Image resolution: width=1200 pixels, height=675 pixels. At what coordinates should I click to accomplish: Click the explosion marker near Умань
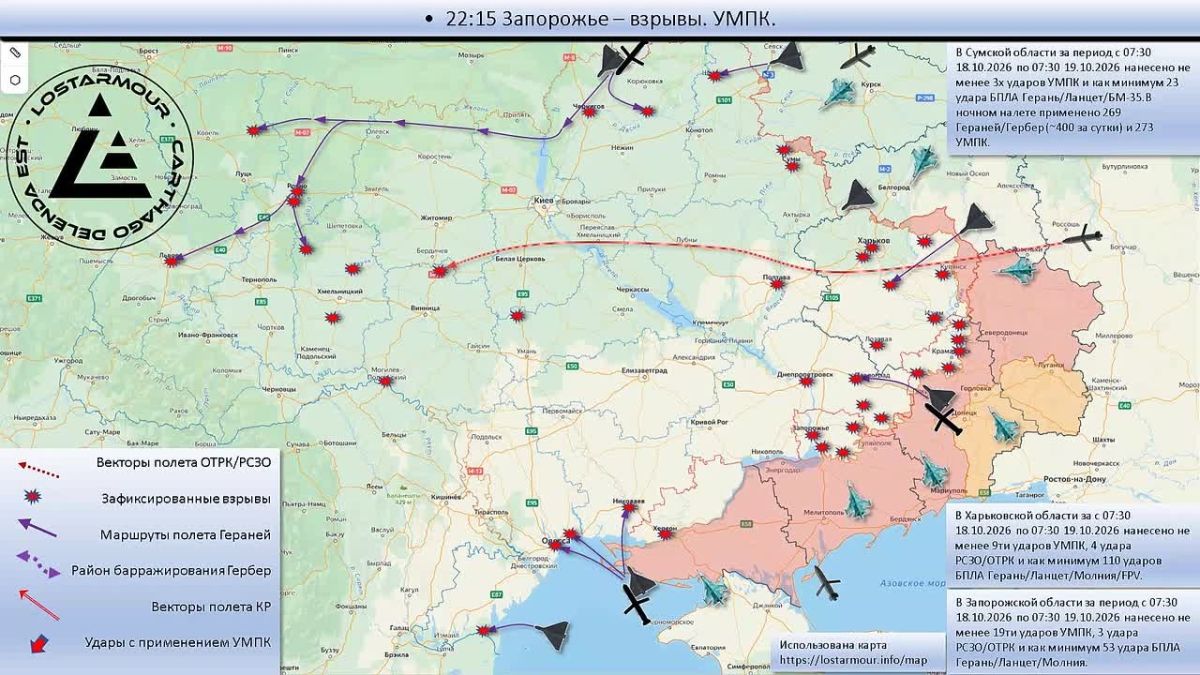tap(518, 316)
